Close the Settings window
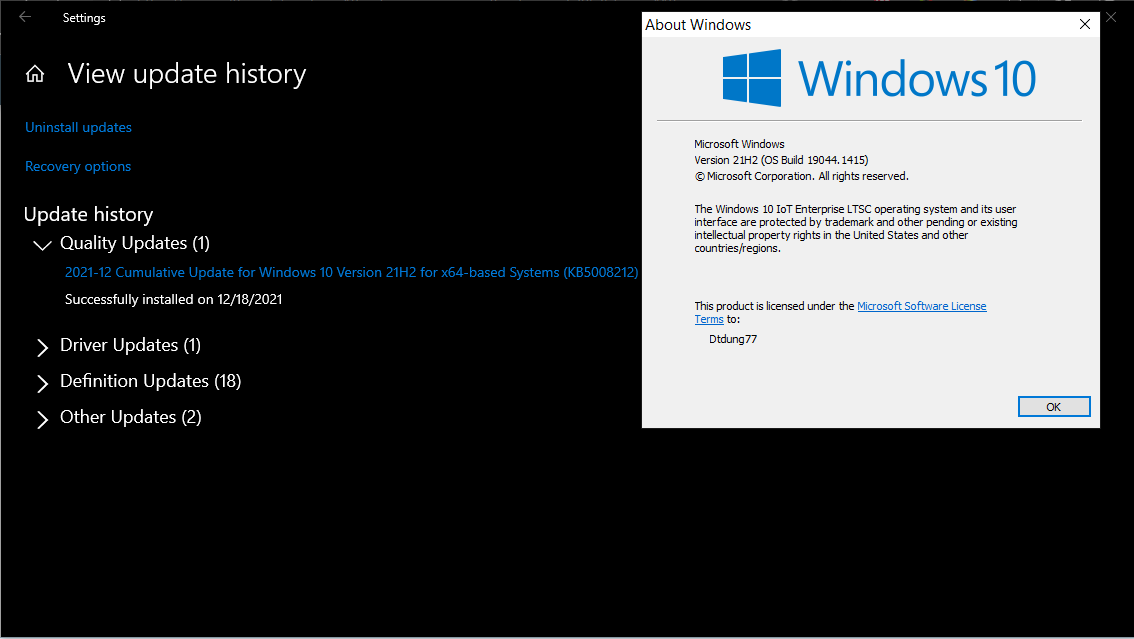 point(1112,17)
